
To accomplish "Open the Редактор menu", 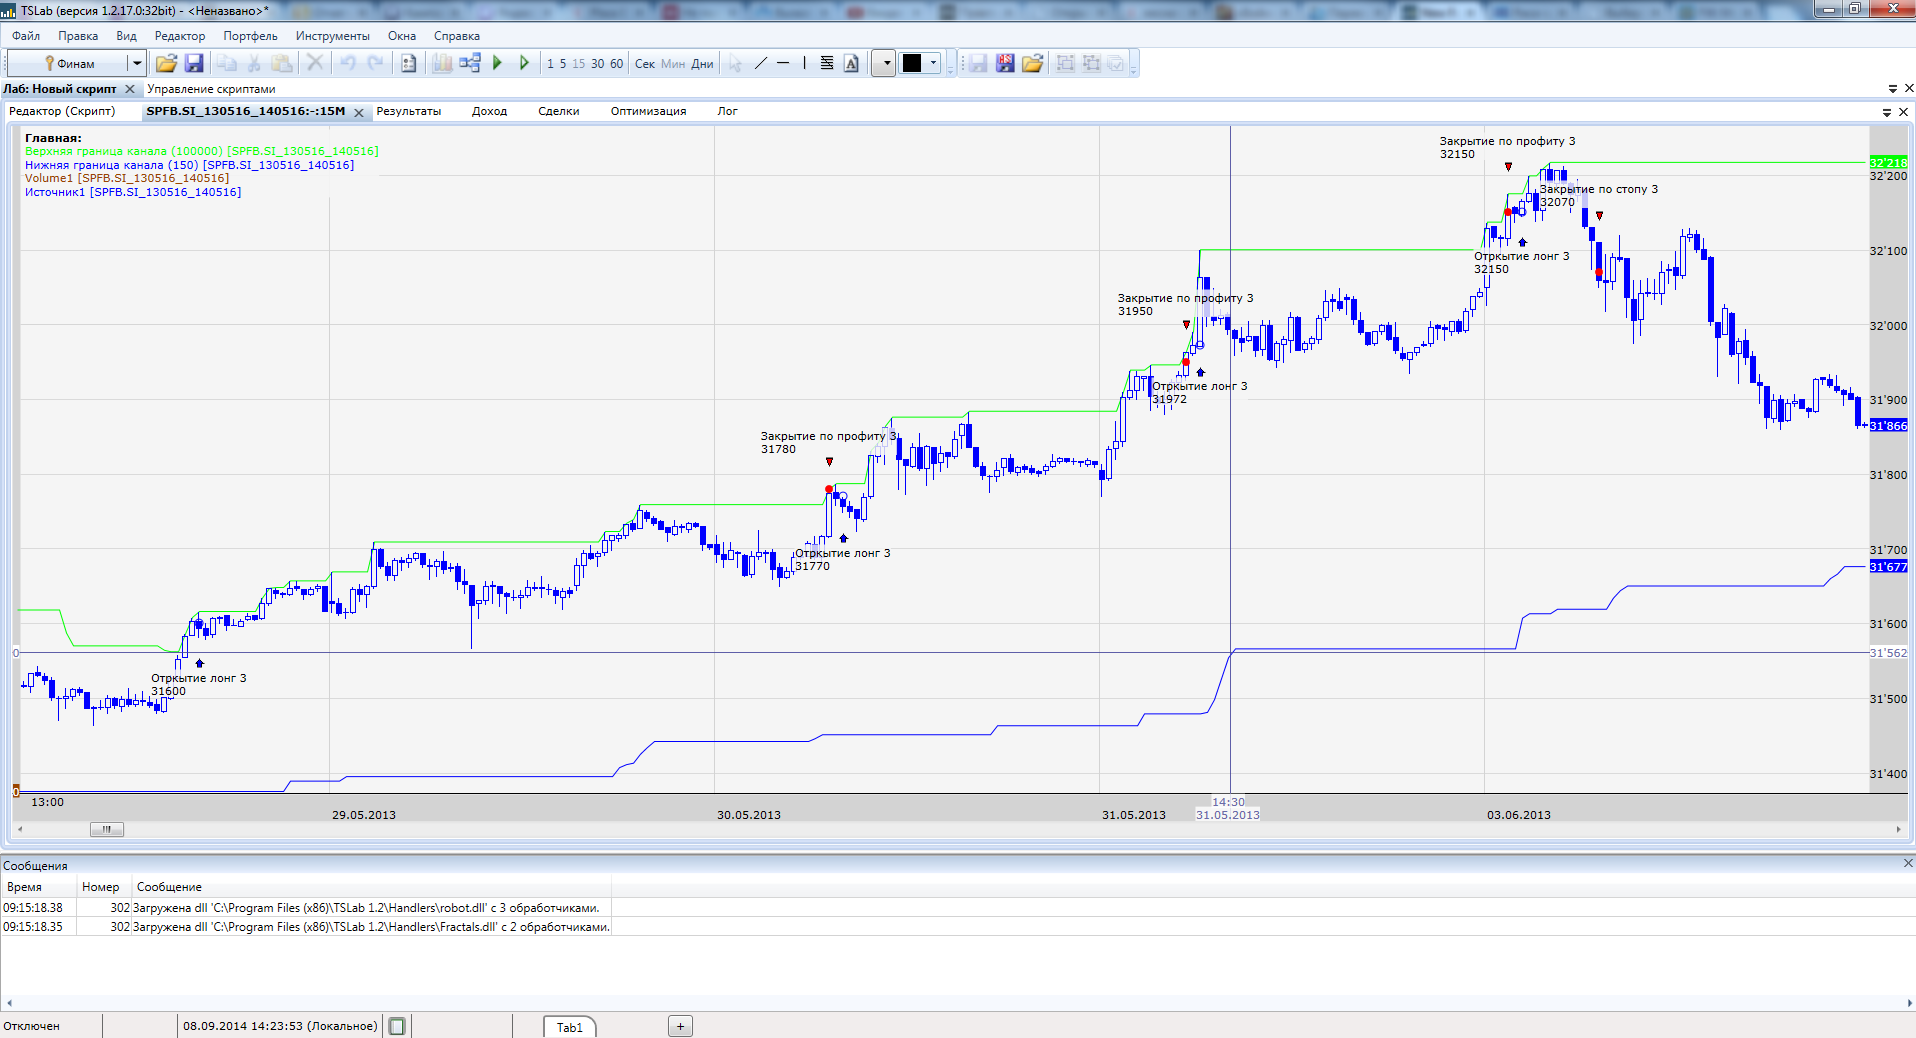I will (180, 36).
